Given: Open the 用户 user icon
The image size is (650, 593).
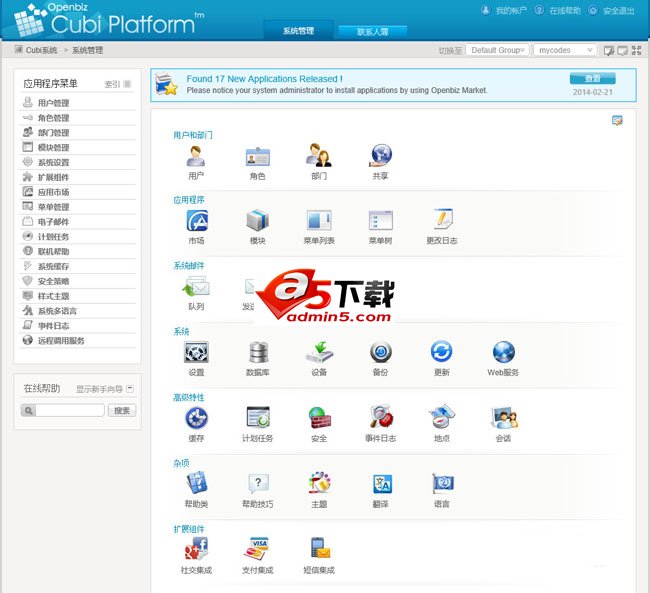Looking at the screenshot, I should 196,156.
